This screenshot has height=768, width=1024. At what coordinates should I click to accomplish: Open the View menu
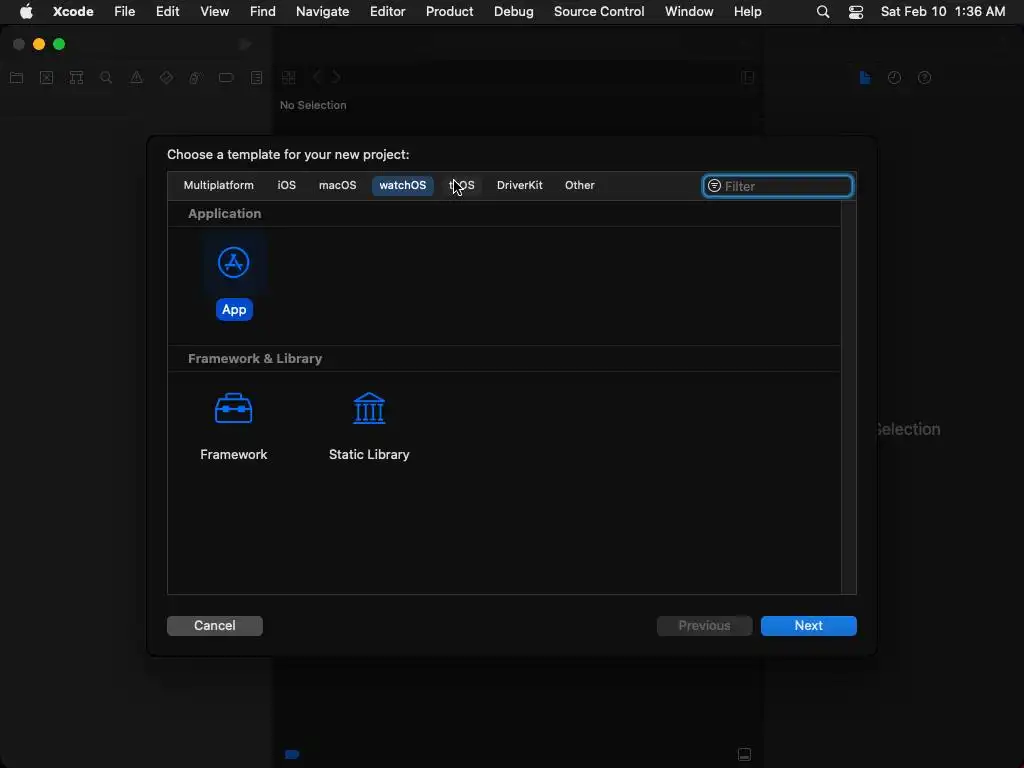pyautogui.click(x=214, y=12)
